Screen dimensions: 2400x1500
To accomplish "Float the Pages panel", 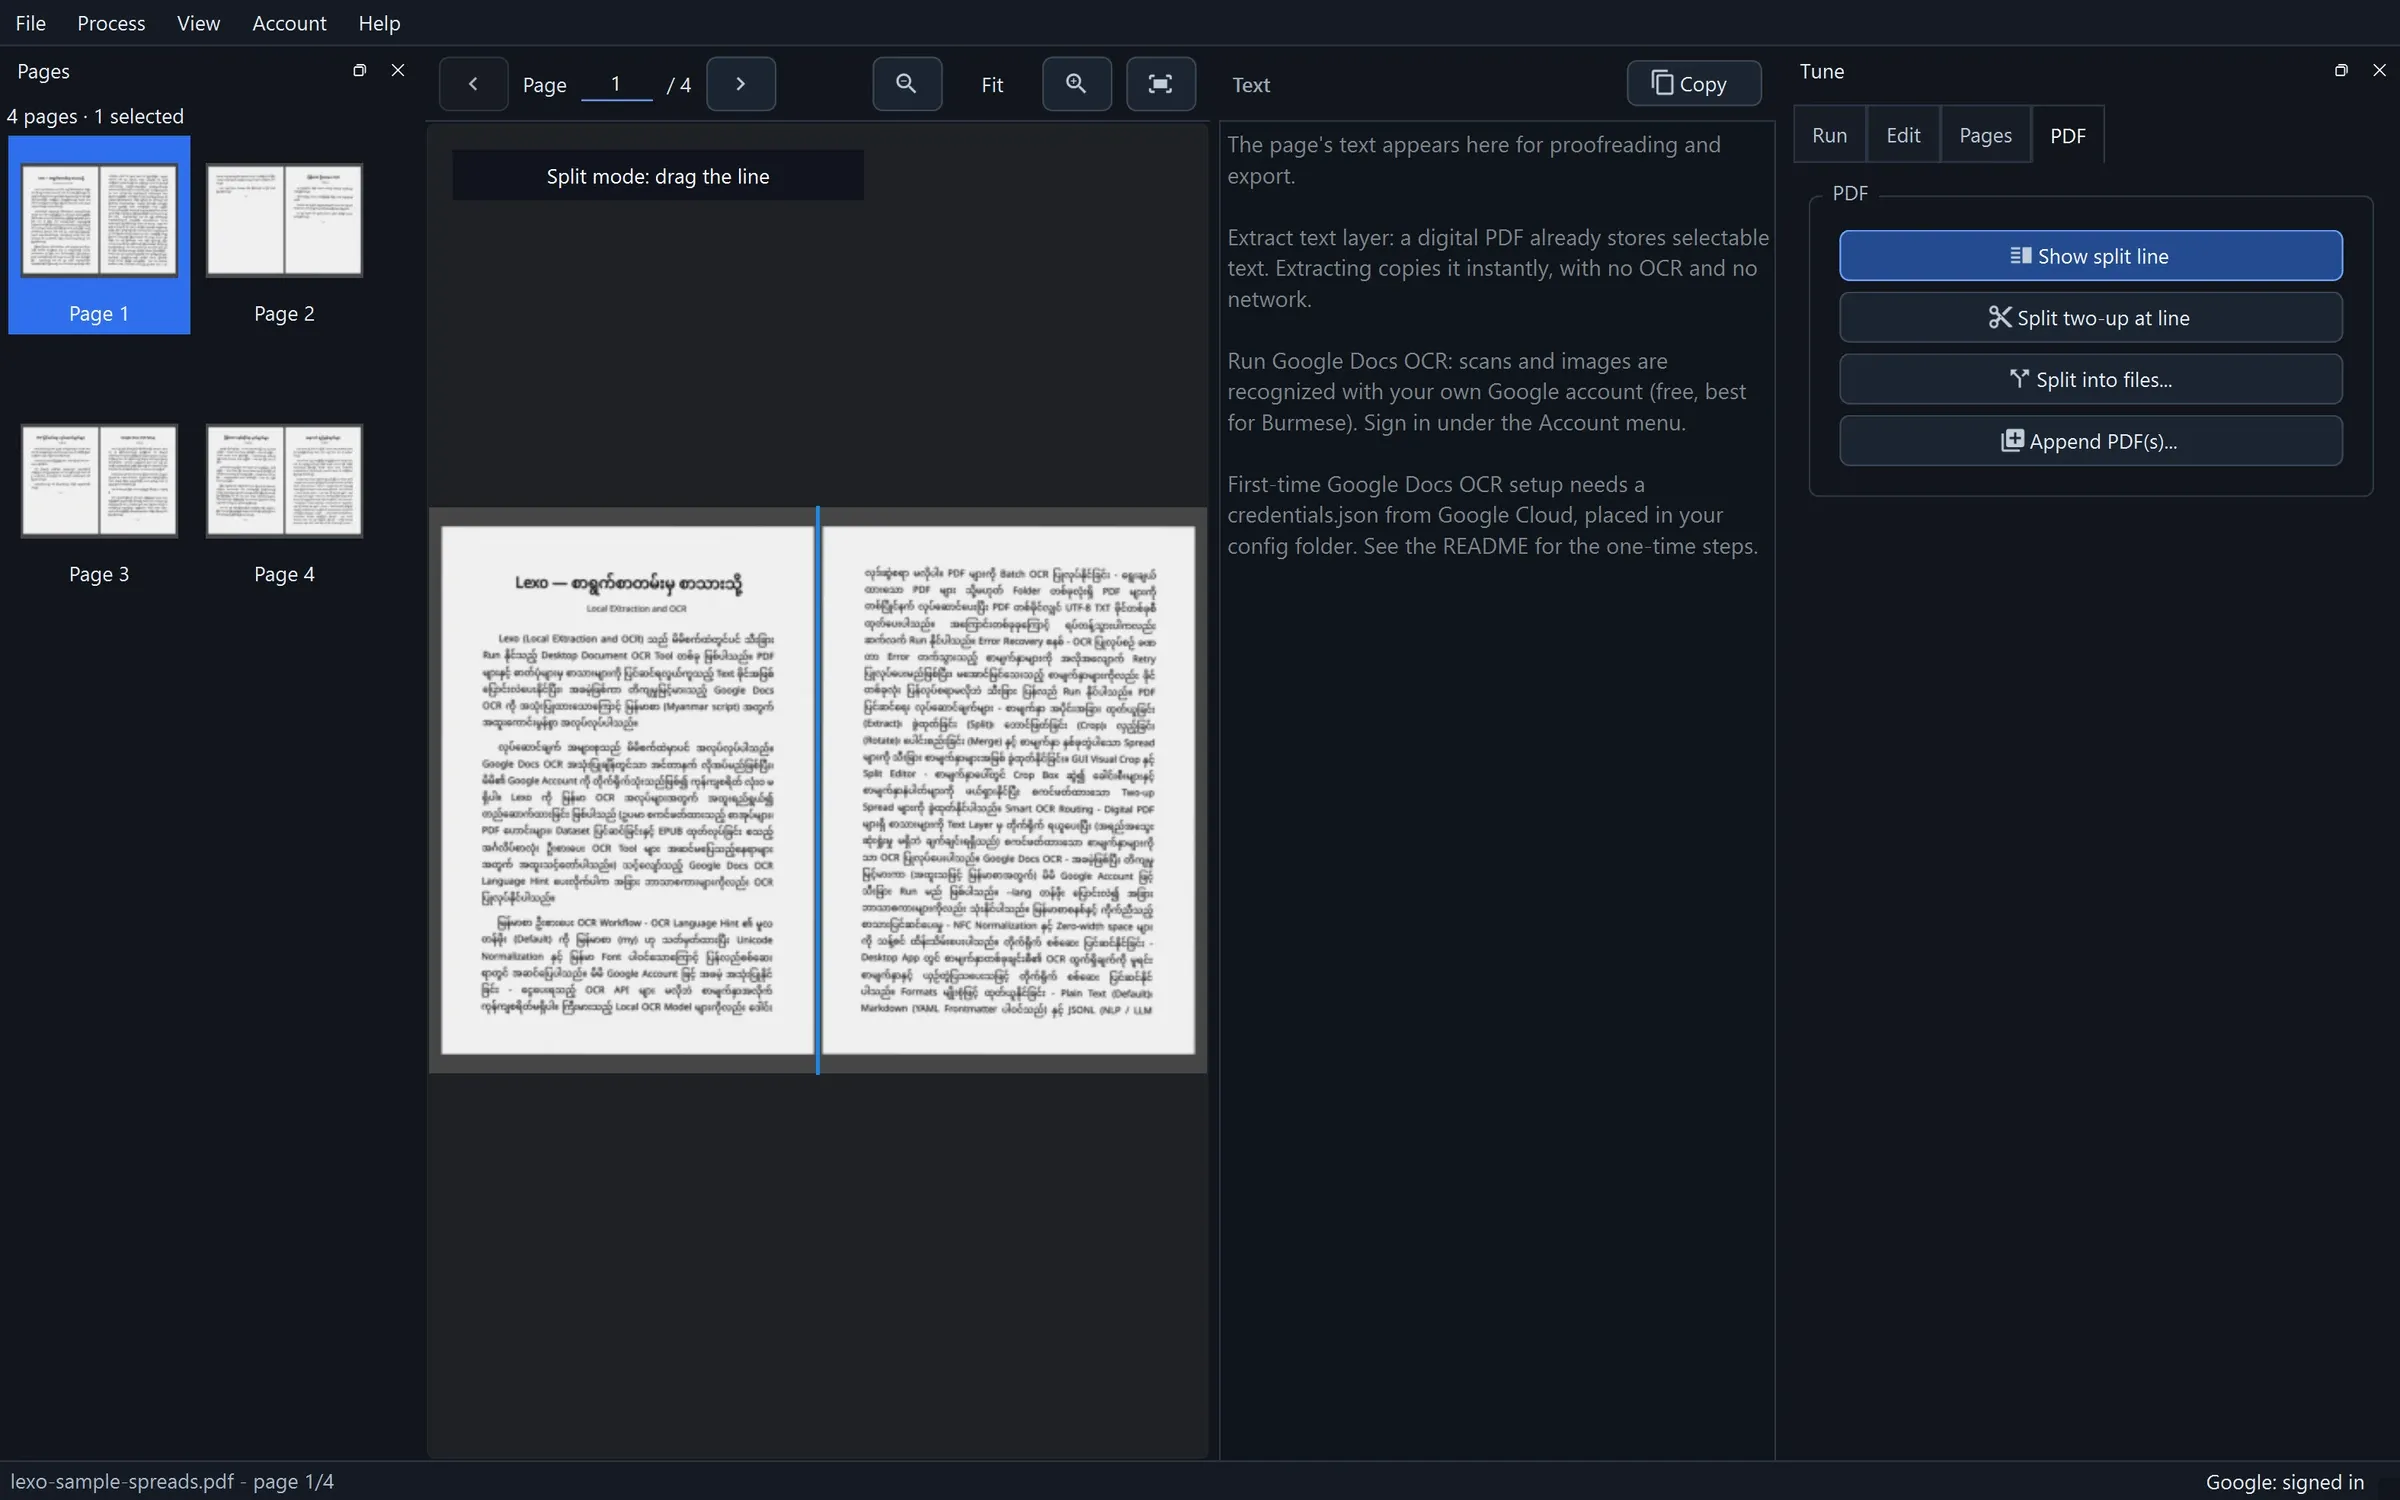I will click(x=360, y=70).
